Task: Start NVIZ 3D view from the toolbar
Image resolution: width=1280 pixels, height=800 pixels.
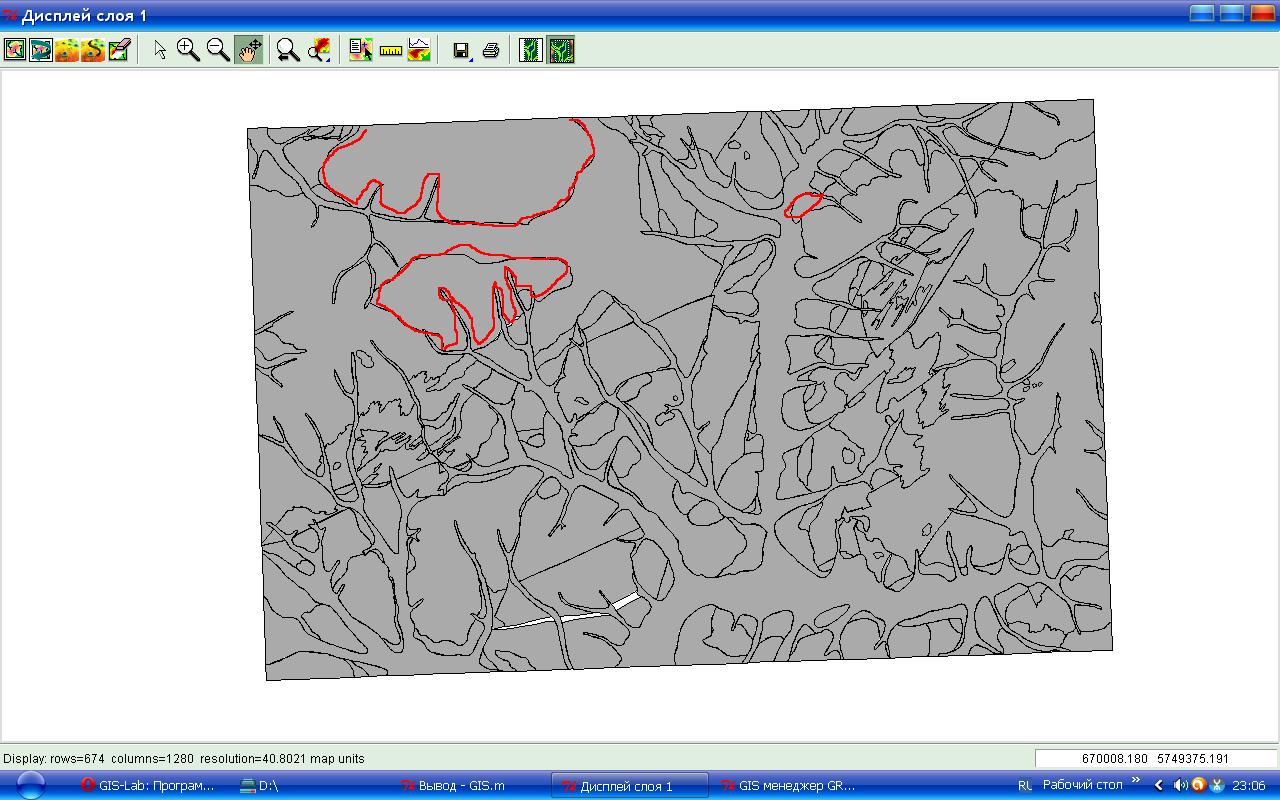Action: coord(67,50)
